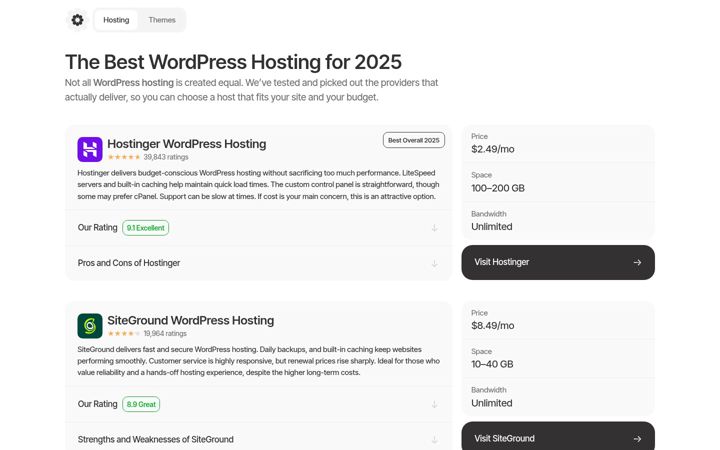
Task: Click the gear logo icon
Action: 77,20
